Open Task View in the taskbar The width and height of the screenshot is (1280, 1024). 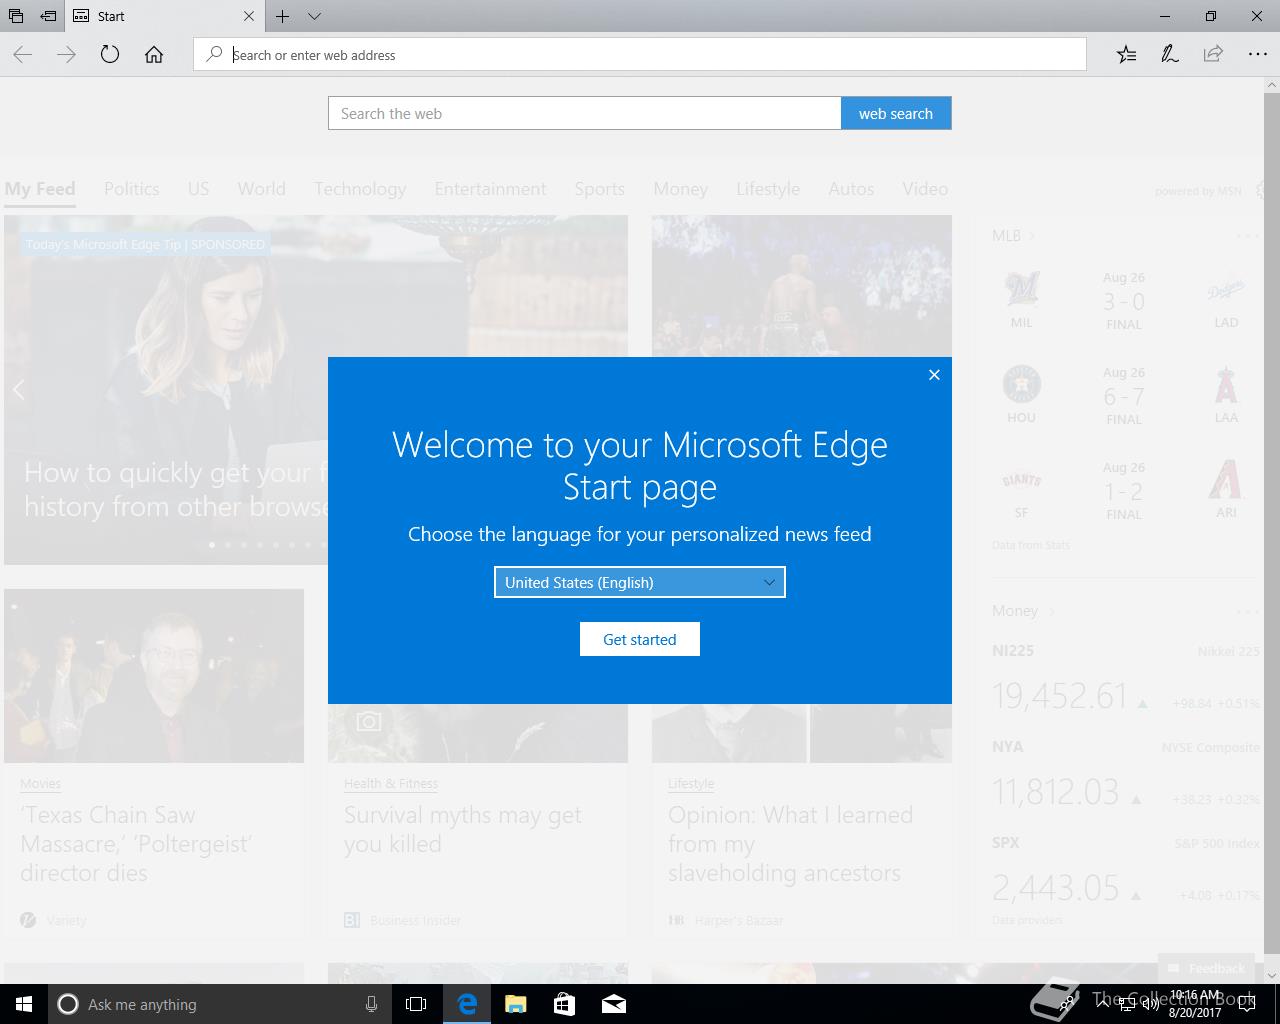[416, 1004]
